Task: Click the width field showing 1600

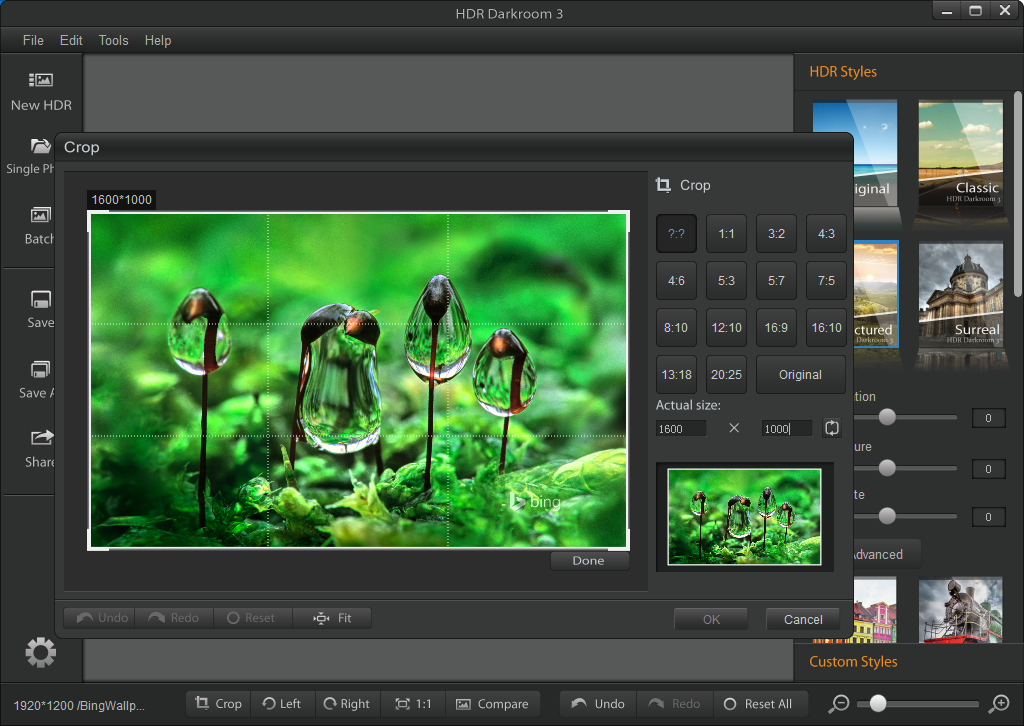Action: (x=681, y=429)
